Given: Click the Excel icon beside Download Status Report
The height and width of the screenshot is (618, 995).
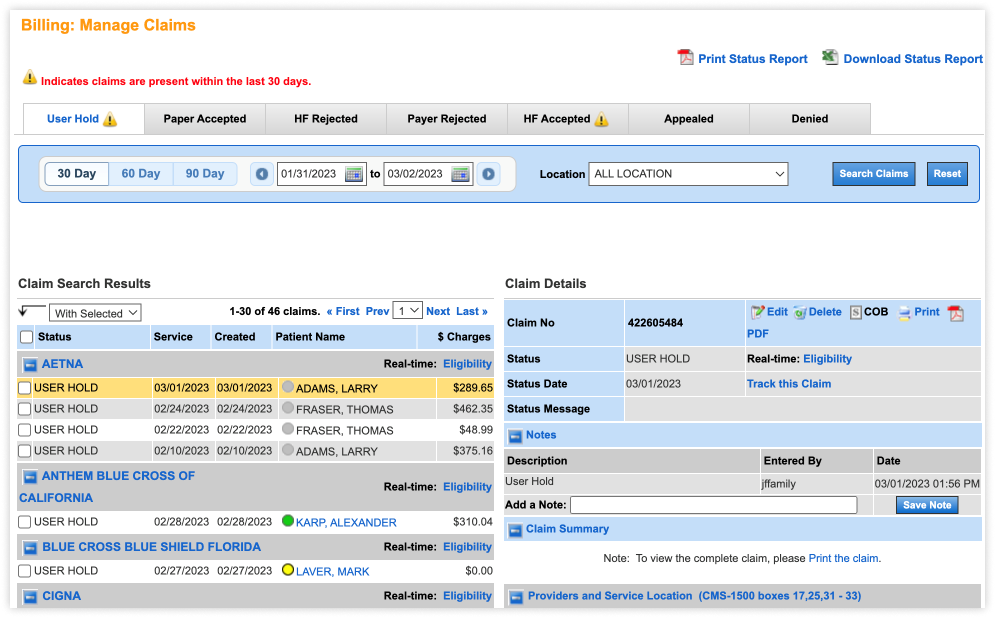Looking at the screenshot, I should tap(830, 57).
